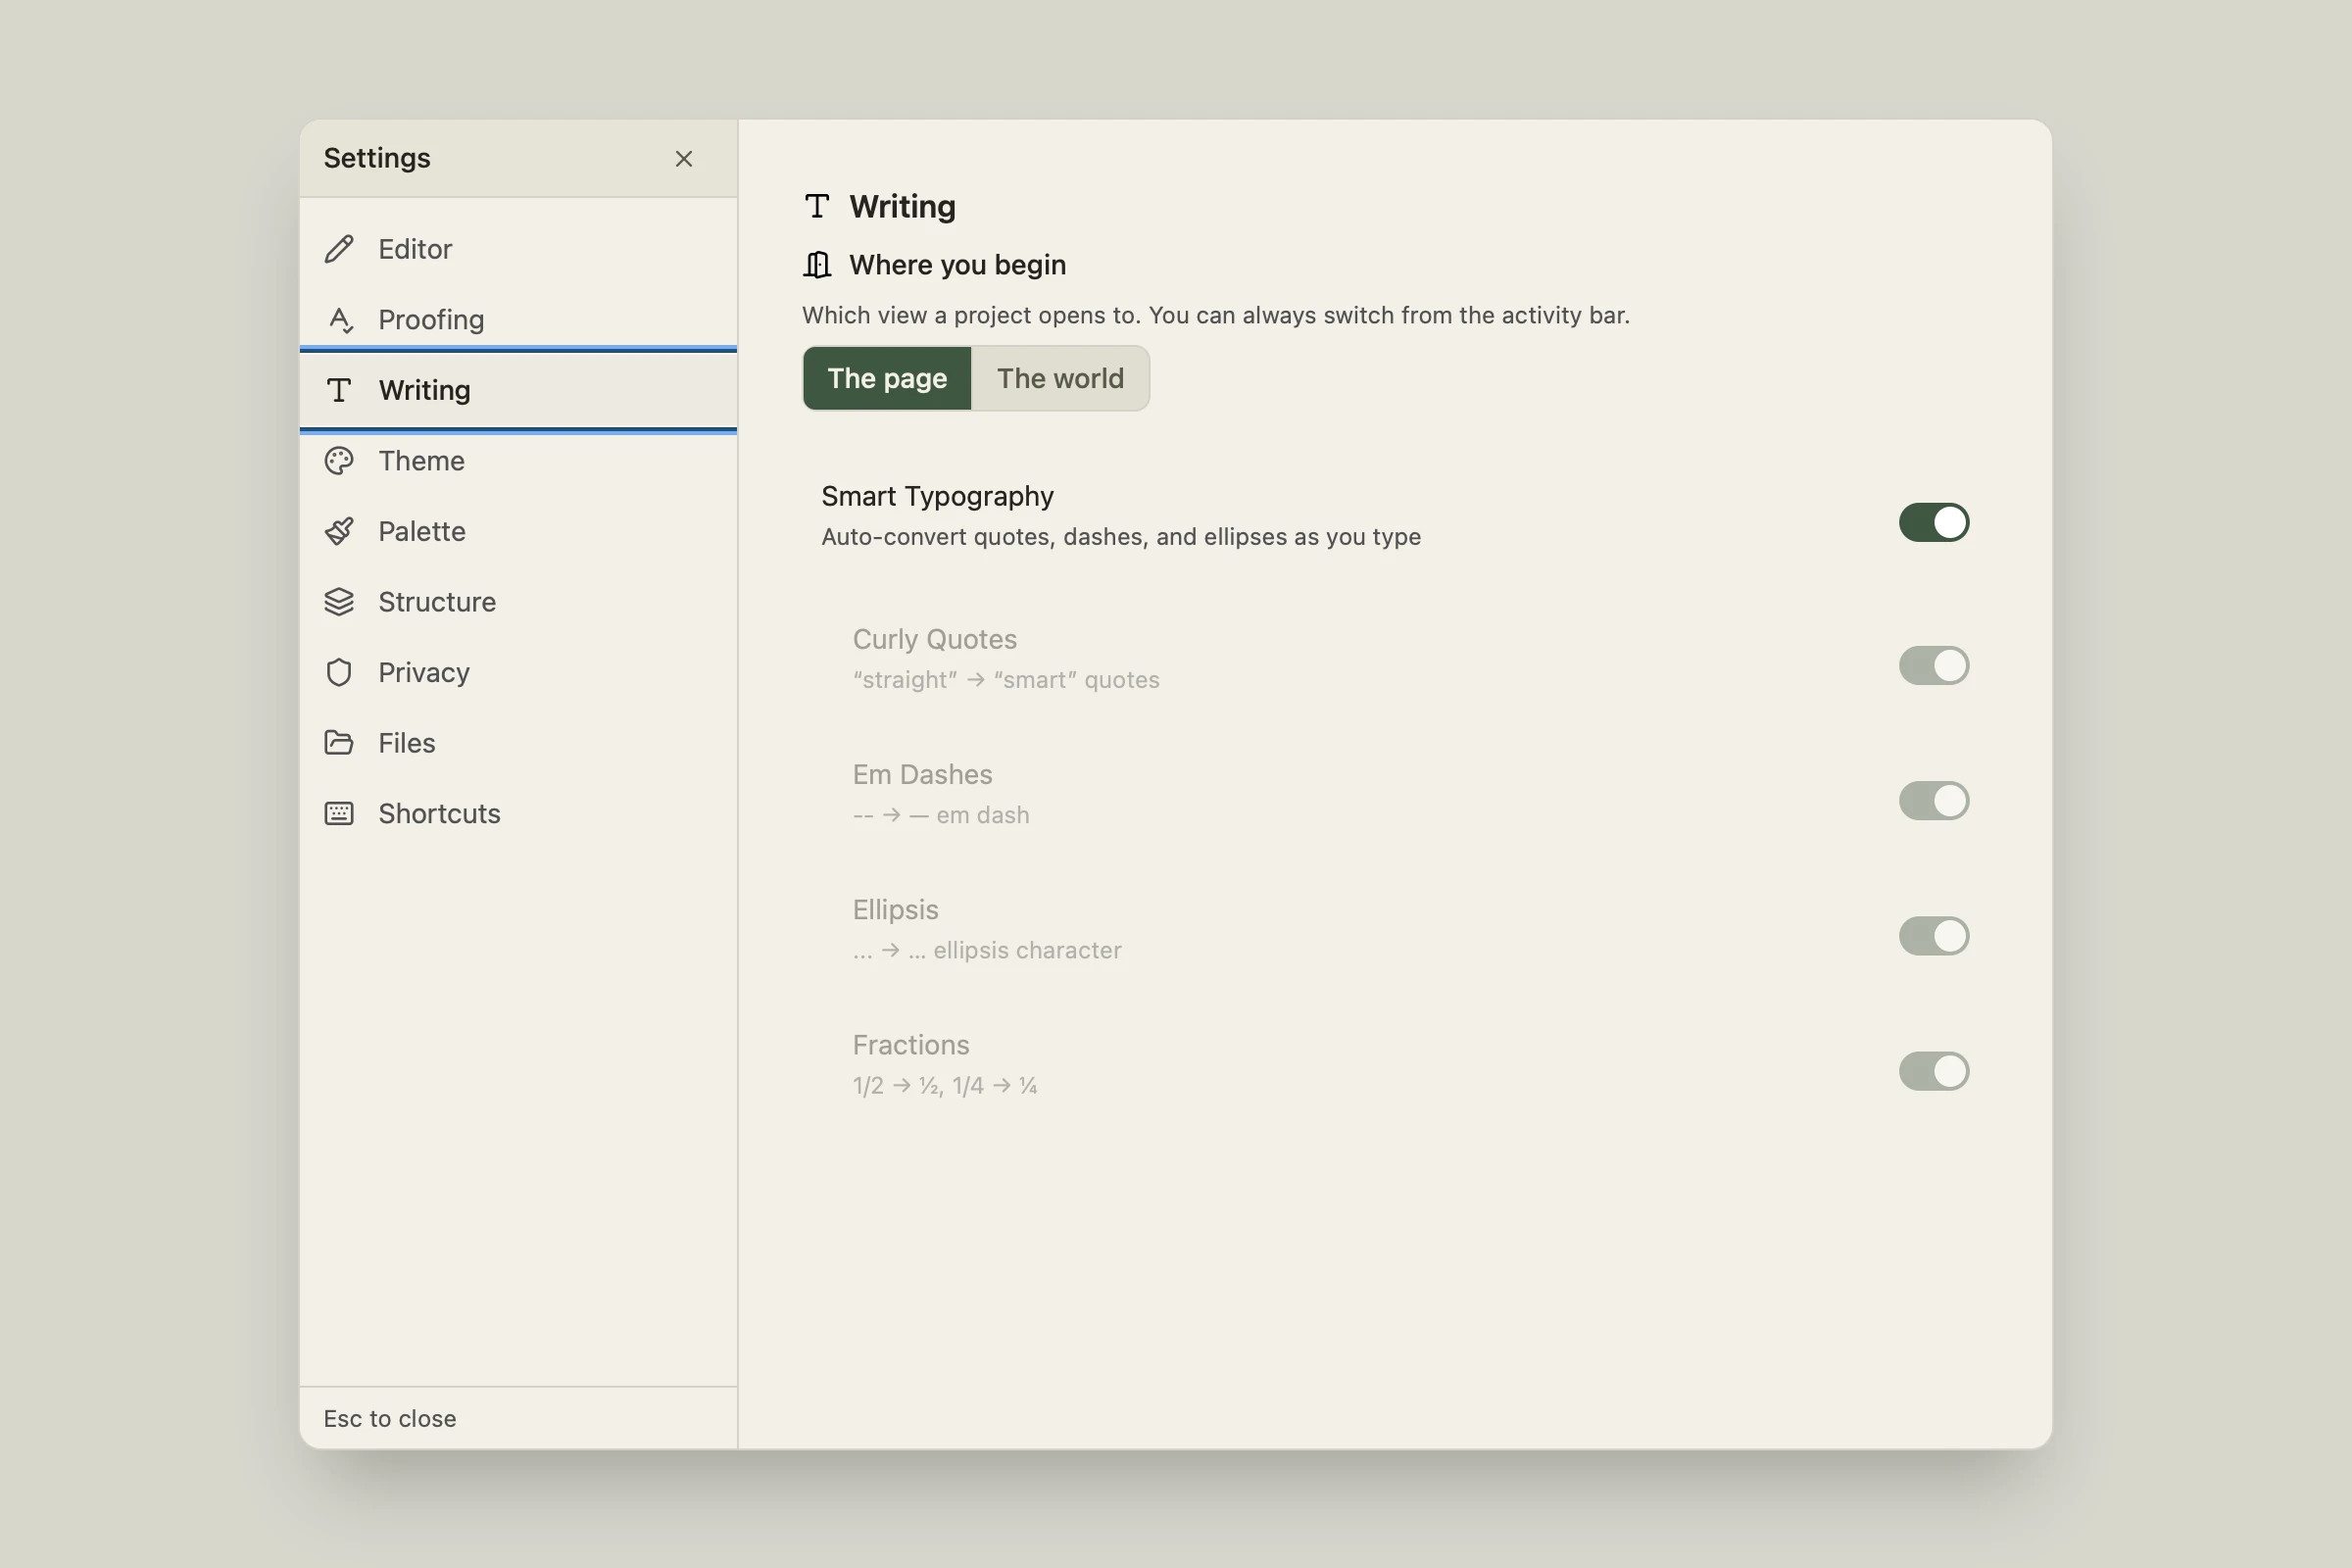Screen dimensions: 2352x1568
Task: Toggle the Ellipsis switch
Action: click(x=1934, y=936)
